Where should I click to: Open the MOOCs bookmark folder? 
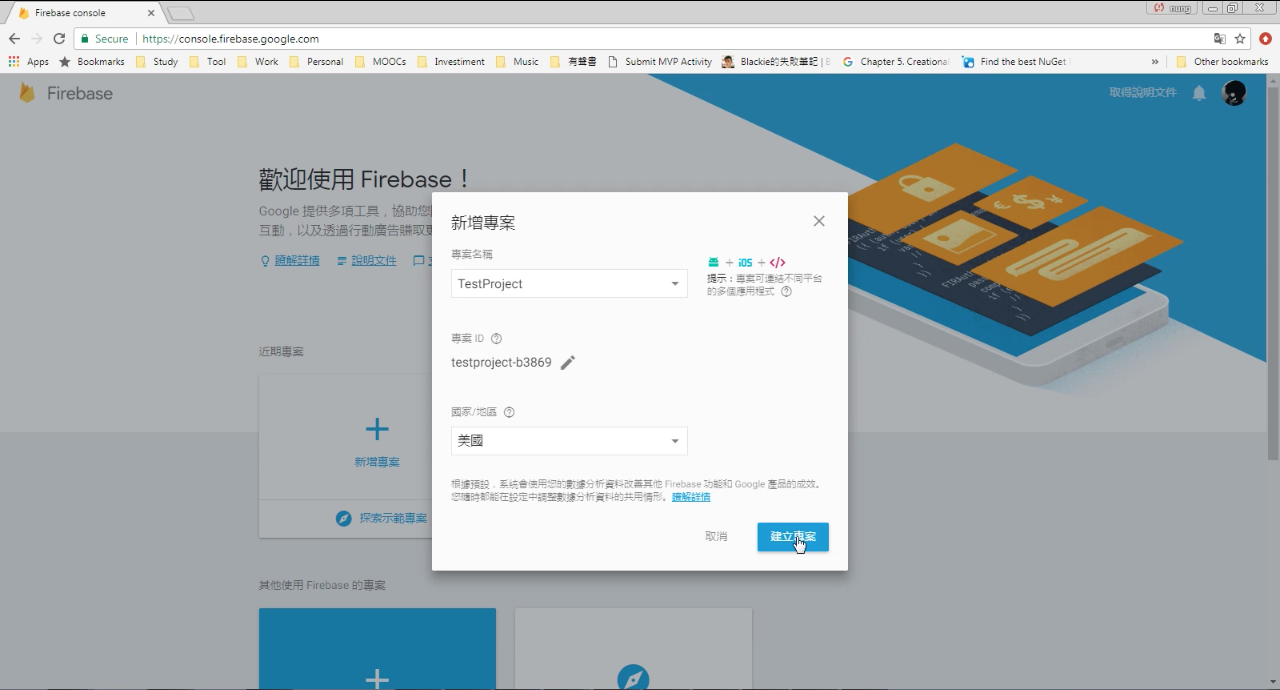coord(381,62)
